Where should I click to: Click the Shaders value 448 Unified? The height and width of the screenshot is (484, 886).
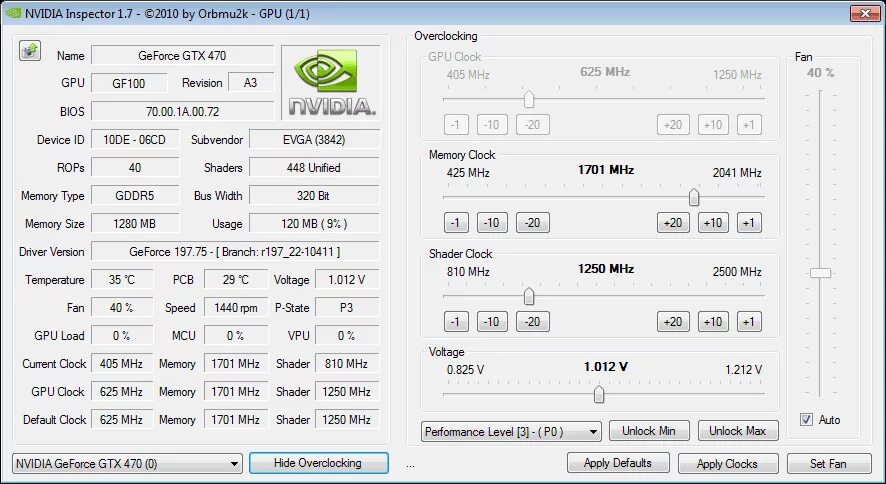(314, 168)
